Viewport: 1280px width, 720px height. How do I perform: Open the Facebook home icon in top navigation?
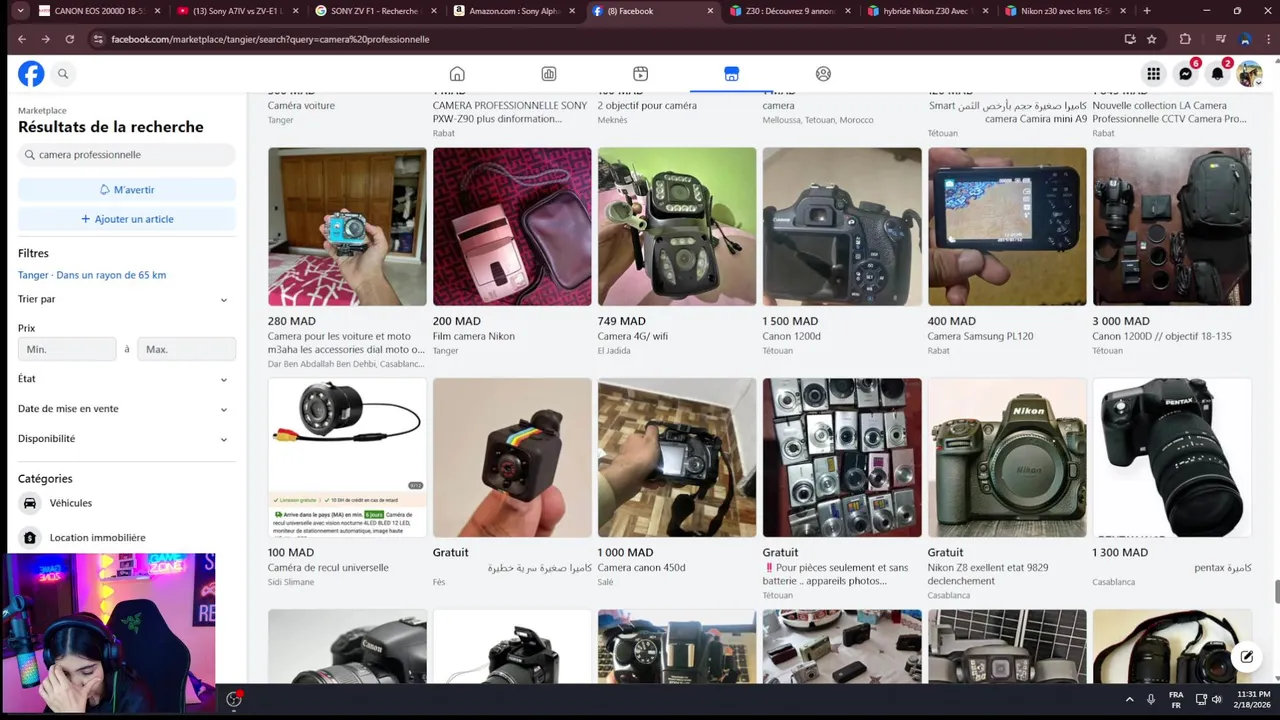point(457,74)
